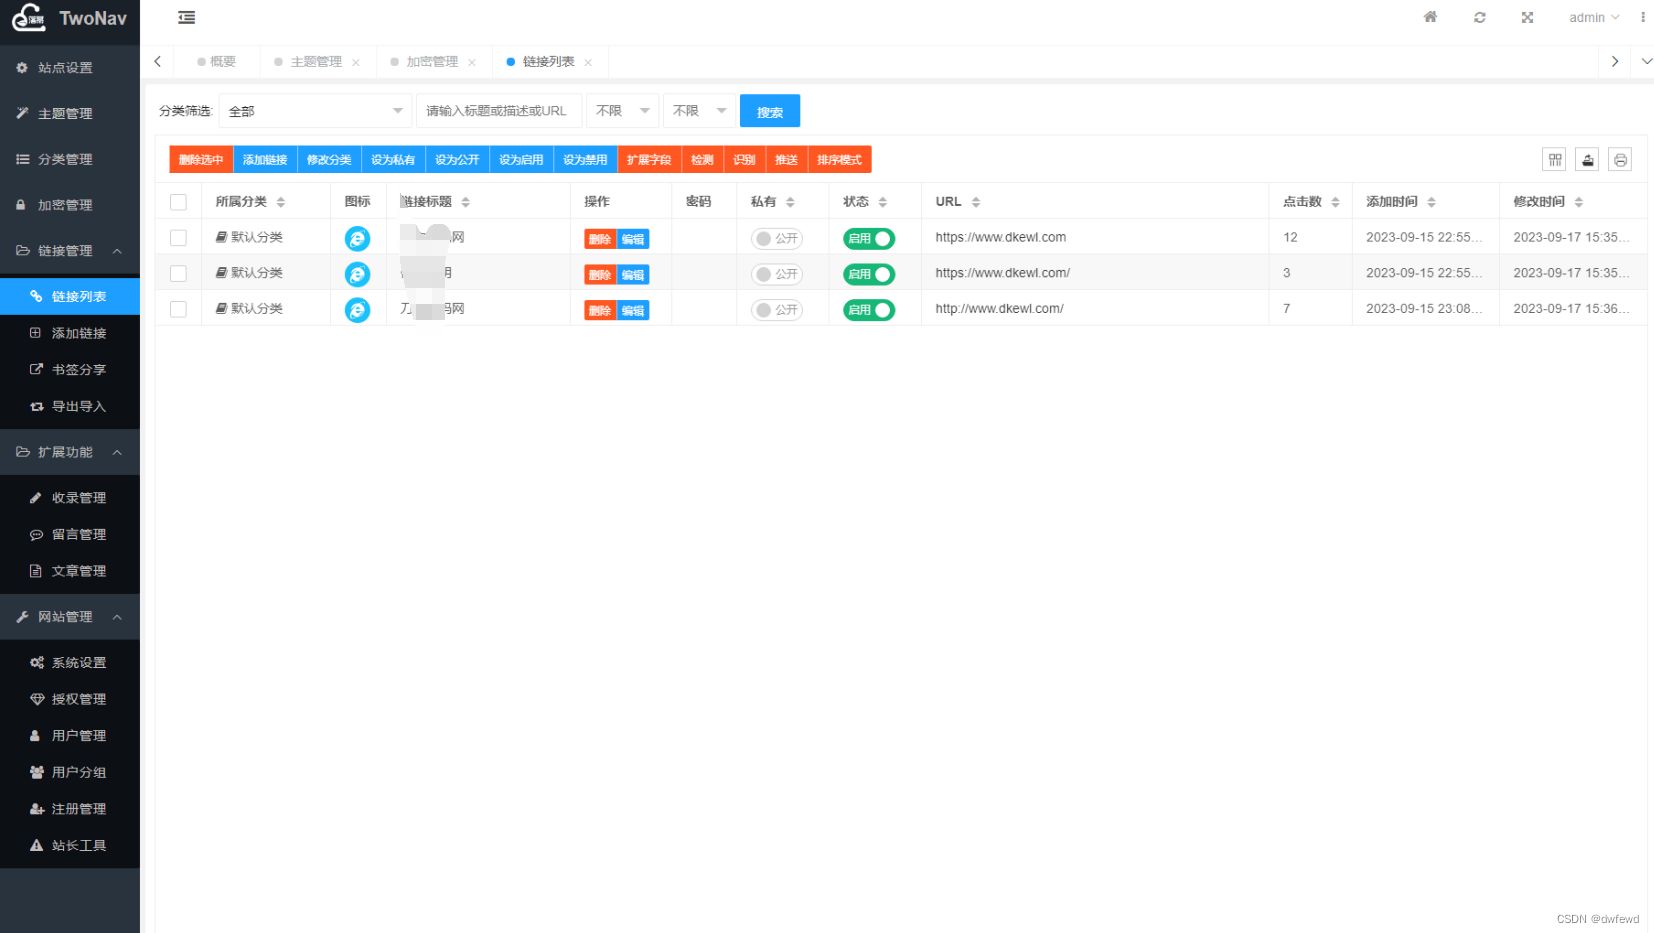
Task: Click the 添加链接 toolbar button
Action: (x=265, y=160)
